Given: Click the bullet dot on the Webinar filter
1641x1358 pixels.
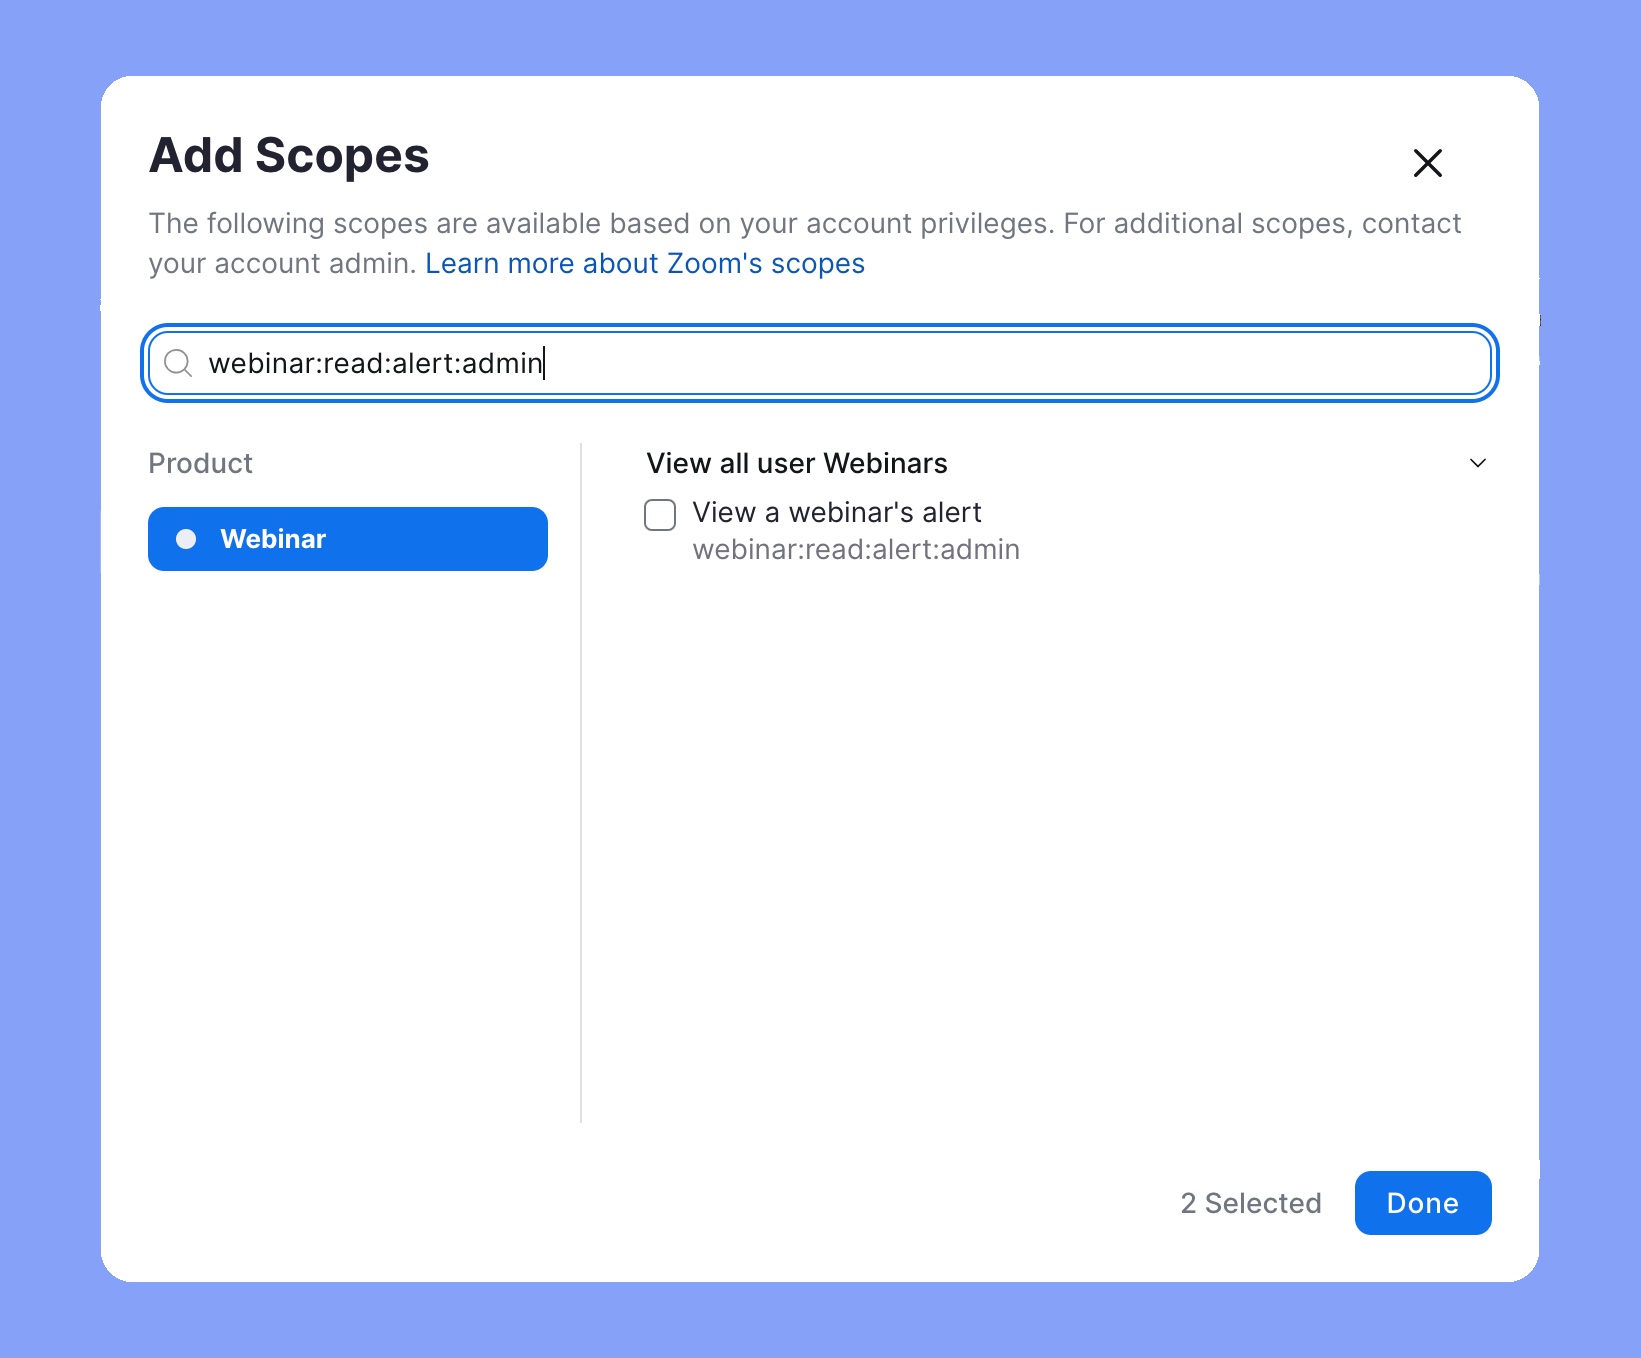Looking at the screenshot, I should [186, 539].
